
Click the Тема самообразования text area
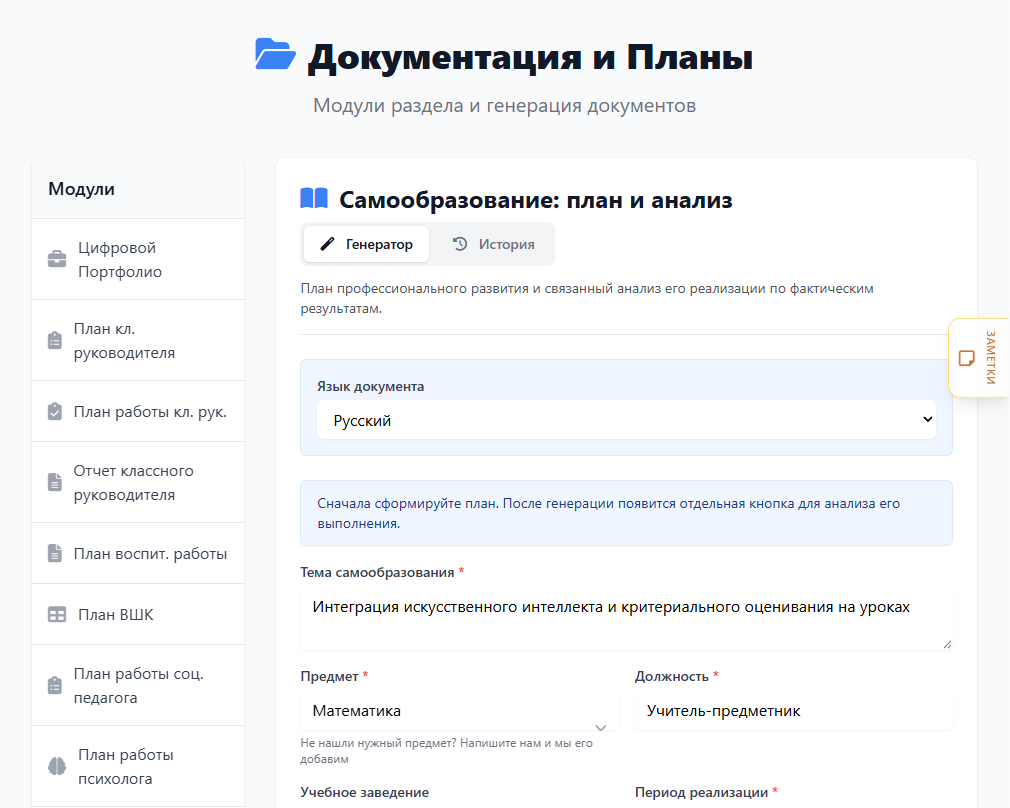[x=626, y=619]
